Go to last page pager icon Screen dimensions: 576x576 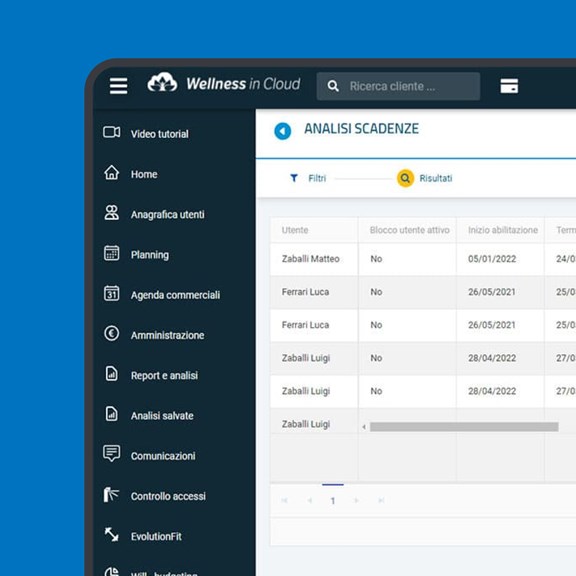pyautogui.click(x=381, y=500)
